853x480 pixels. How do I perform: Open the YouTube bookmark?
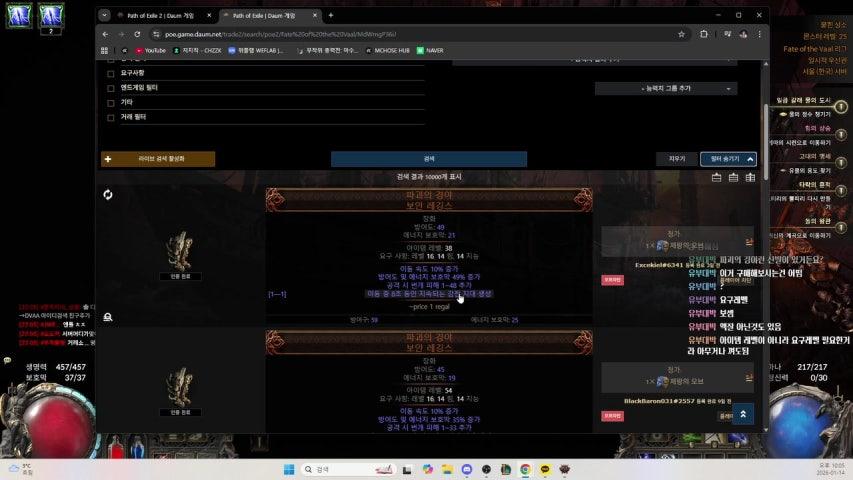151,51
